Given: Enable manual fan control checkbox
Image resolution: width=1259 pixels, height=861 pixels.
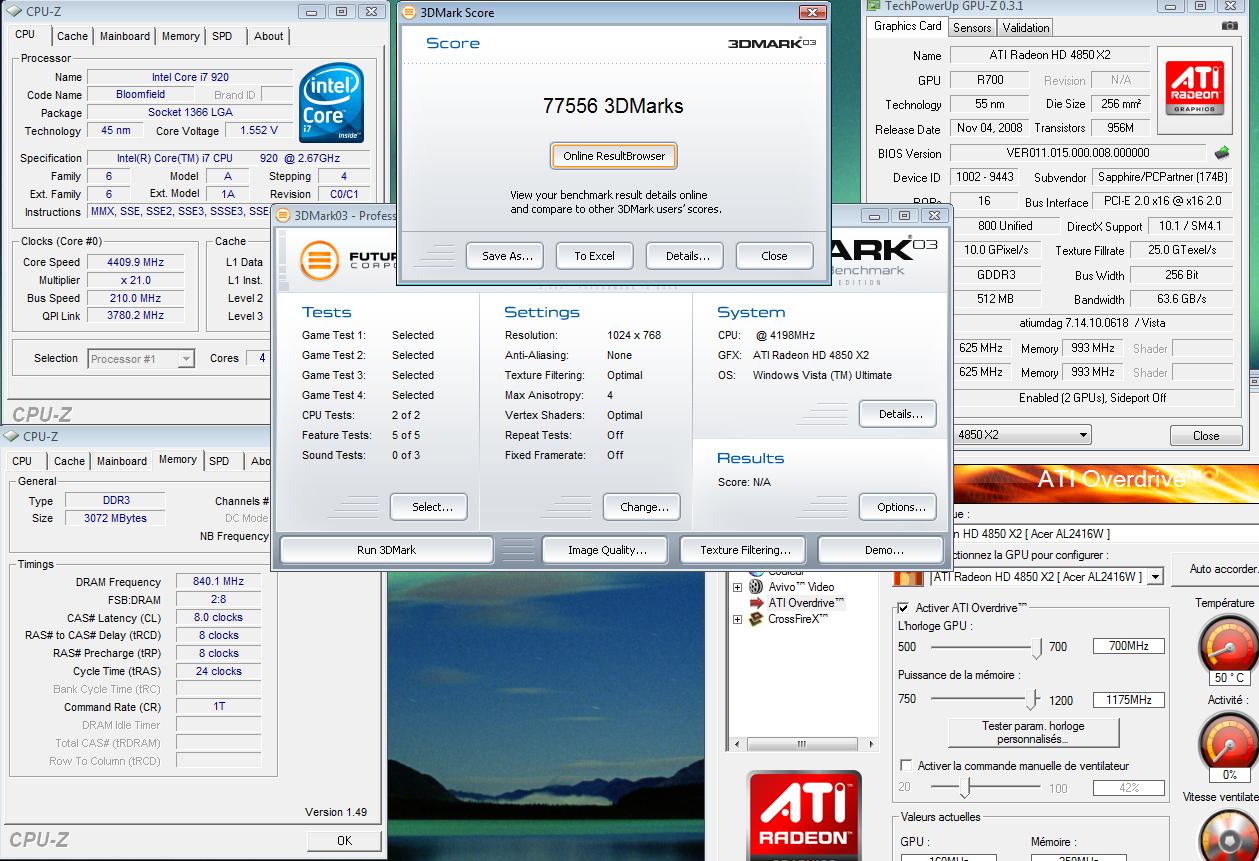Looking at the screenshot, I should pos(906,766).
